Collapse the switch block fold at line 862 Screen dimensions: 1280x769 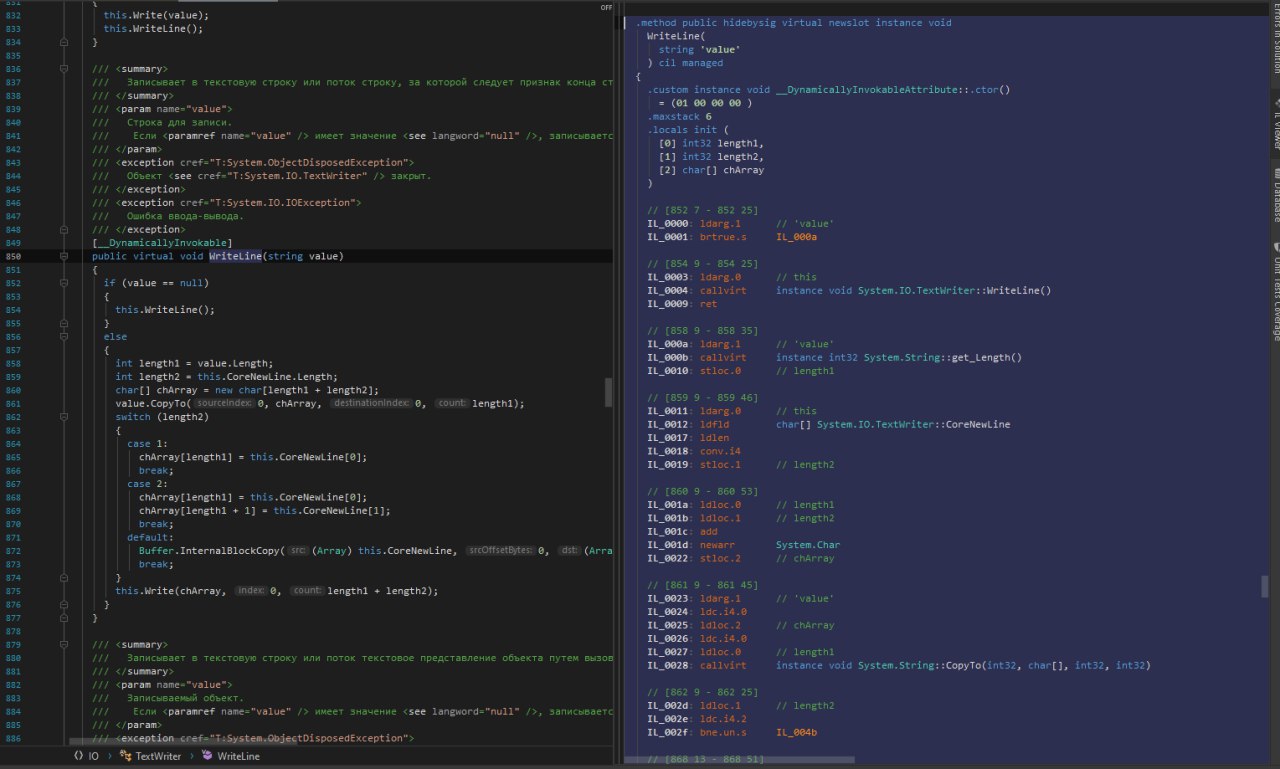[65, 417]
